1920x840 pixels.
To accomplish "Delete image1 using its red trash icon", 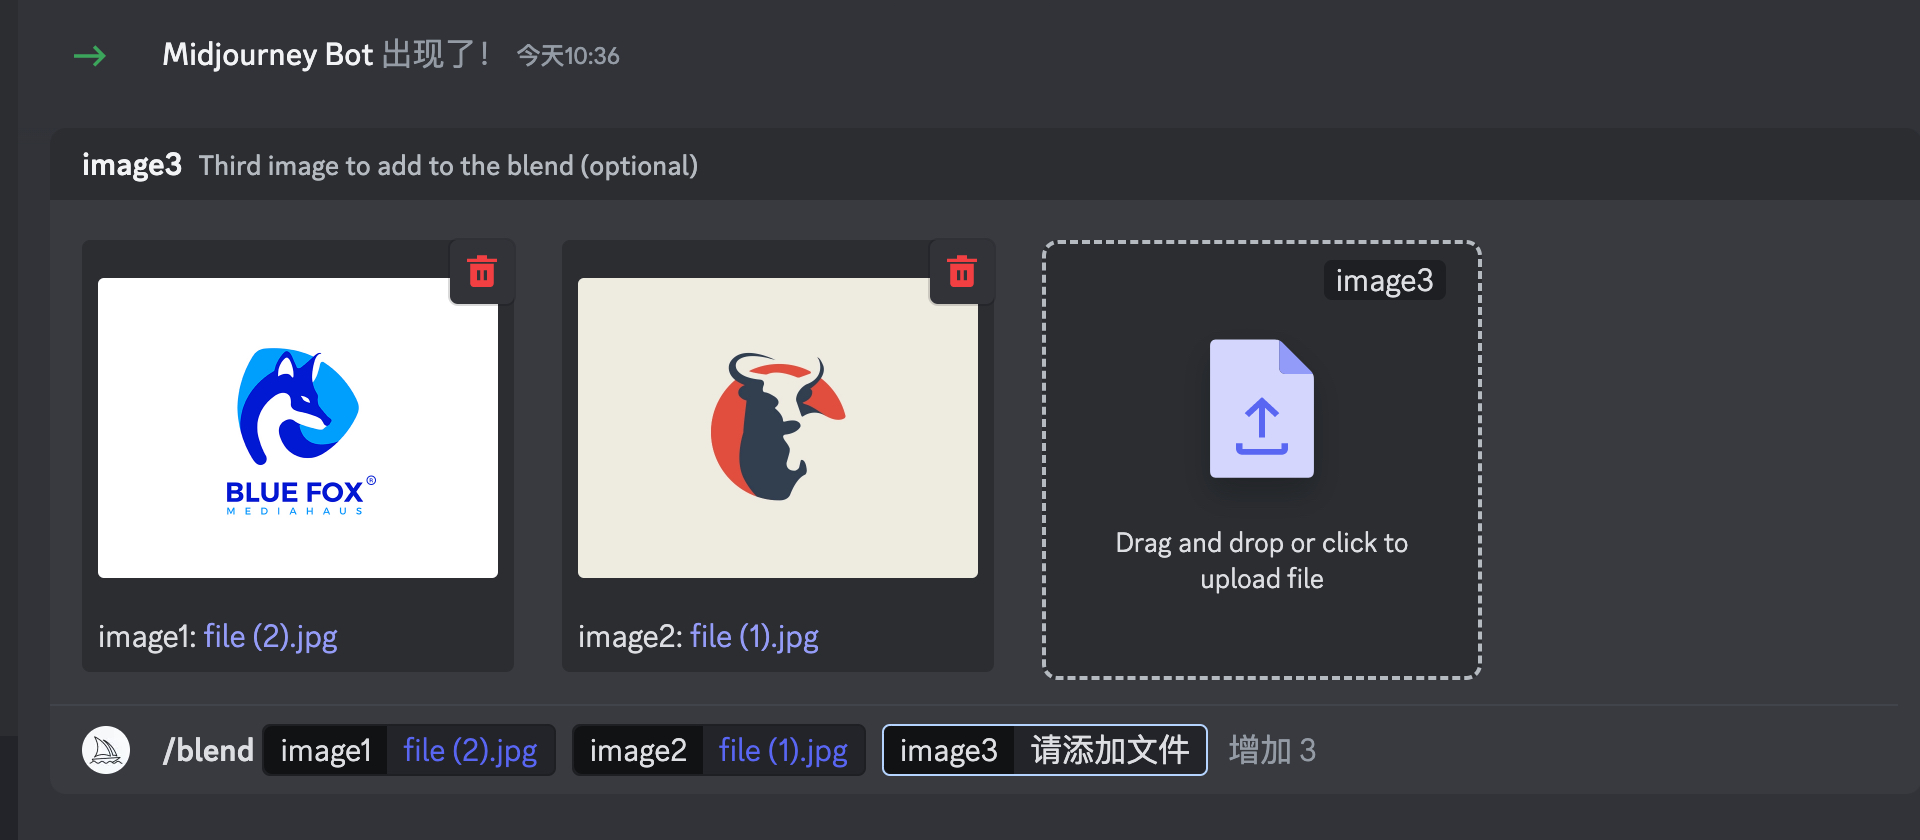I will (482, 271).
